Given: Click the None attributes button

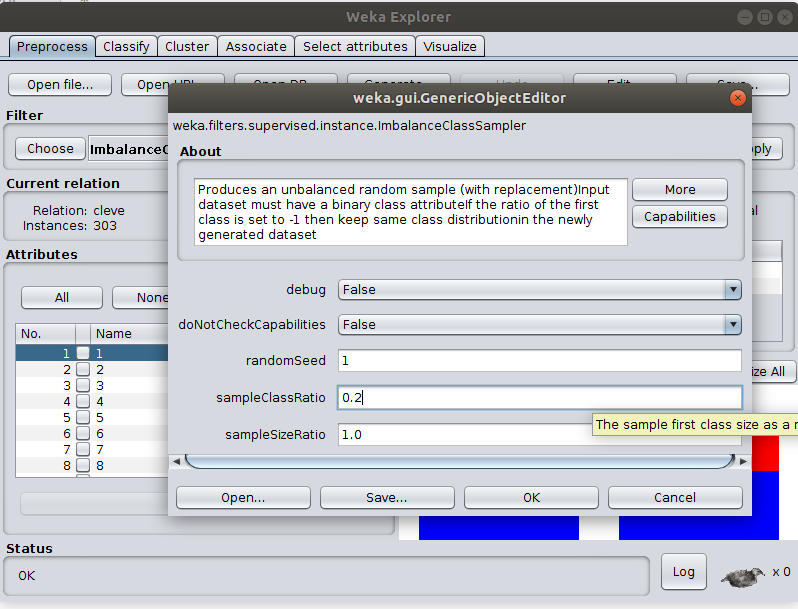Looking at the screenshot, I should (142, 298).
